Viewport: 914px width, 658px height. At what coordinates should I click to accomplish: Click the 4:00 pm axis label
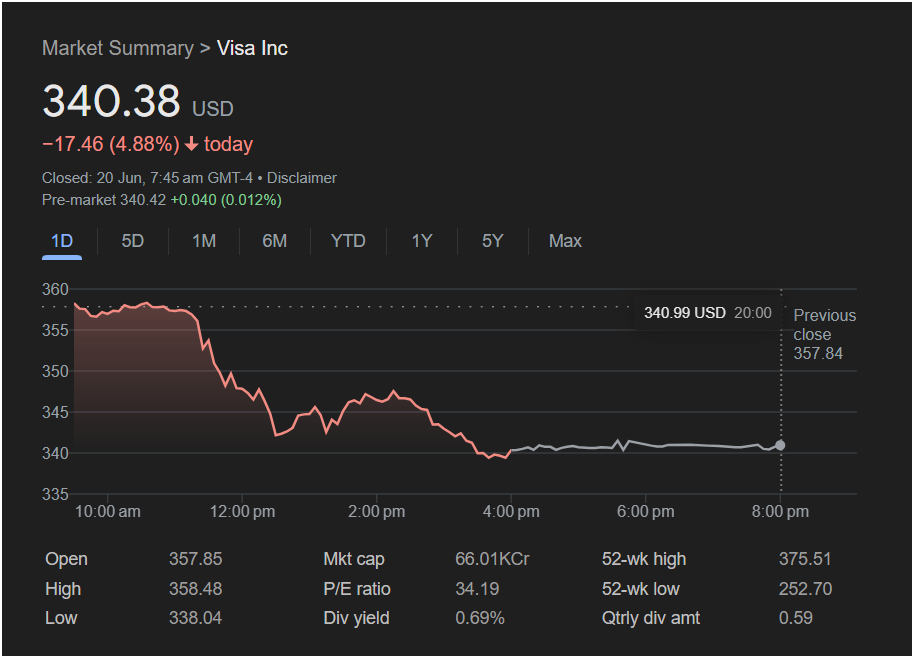pyautogui.click(x=511, y=512)
